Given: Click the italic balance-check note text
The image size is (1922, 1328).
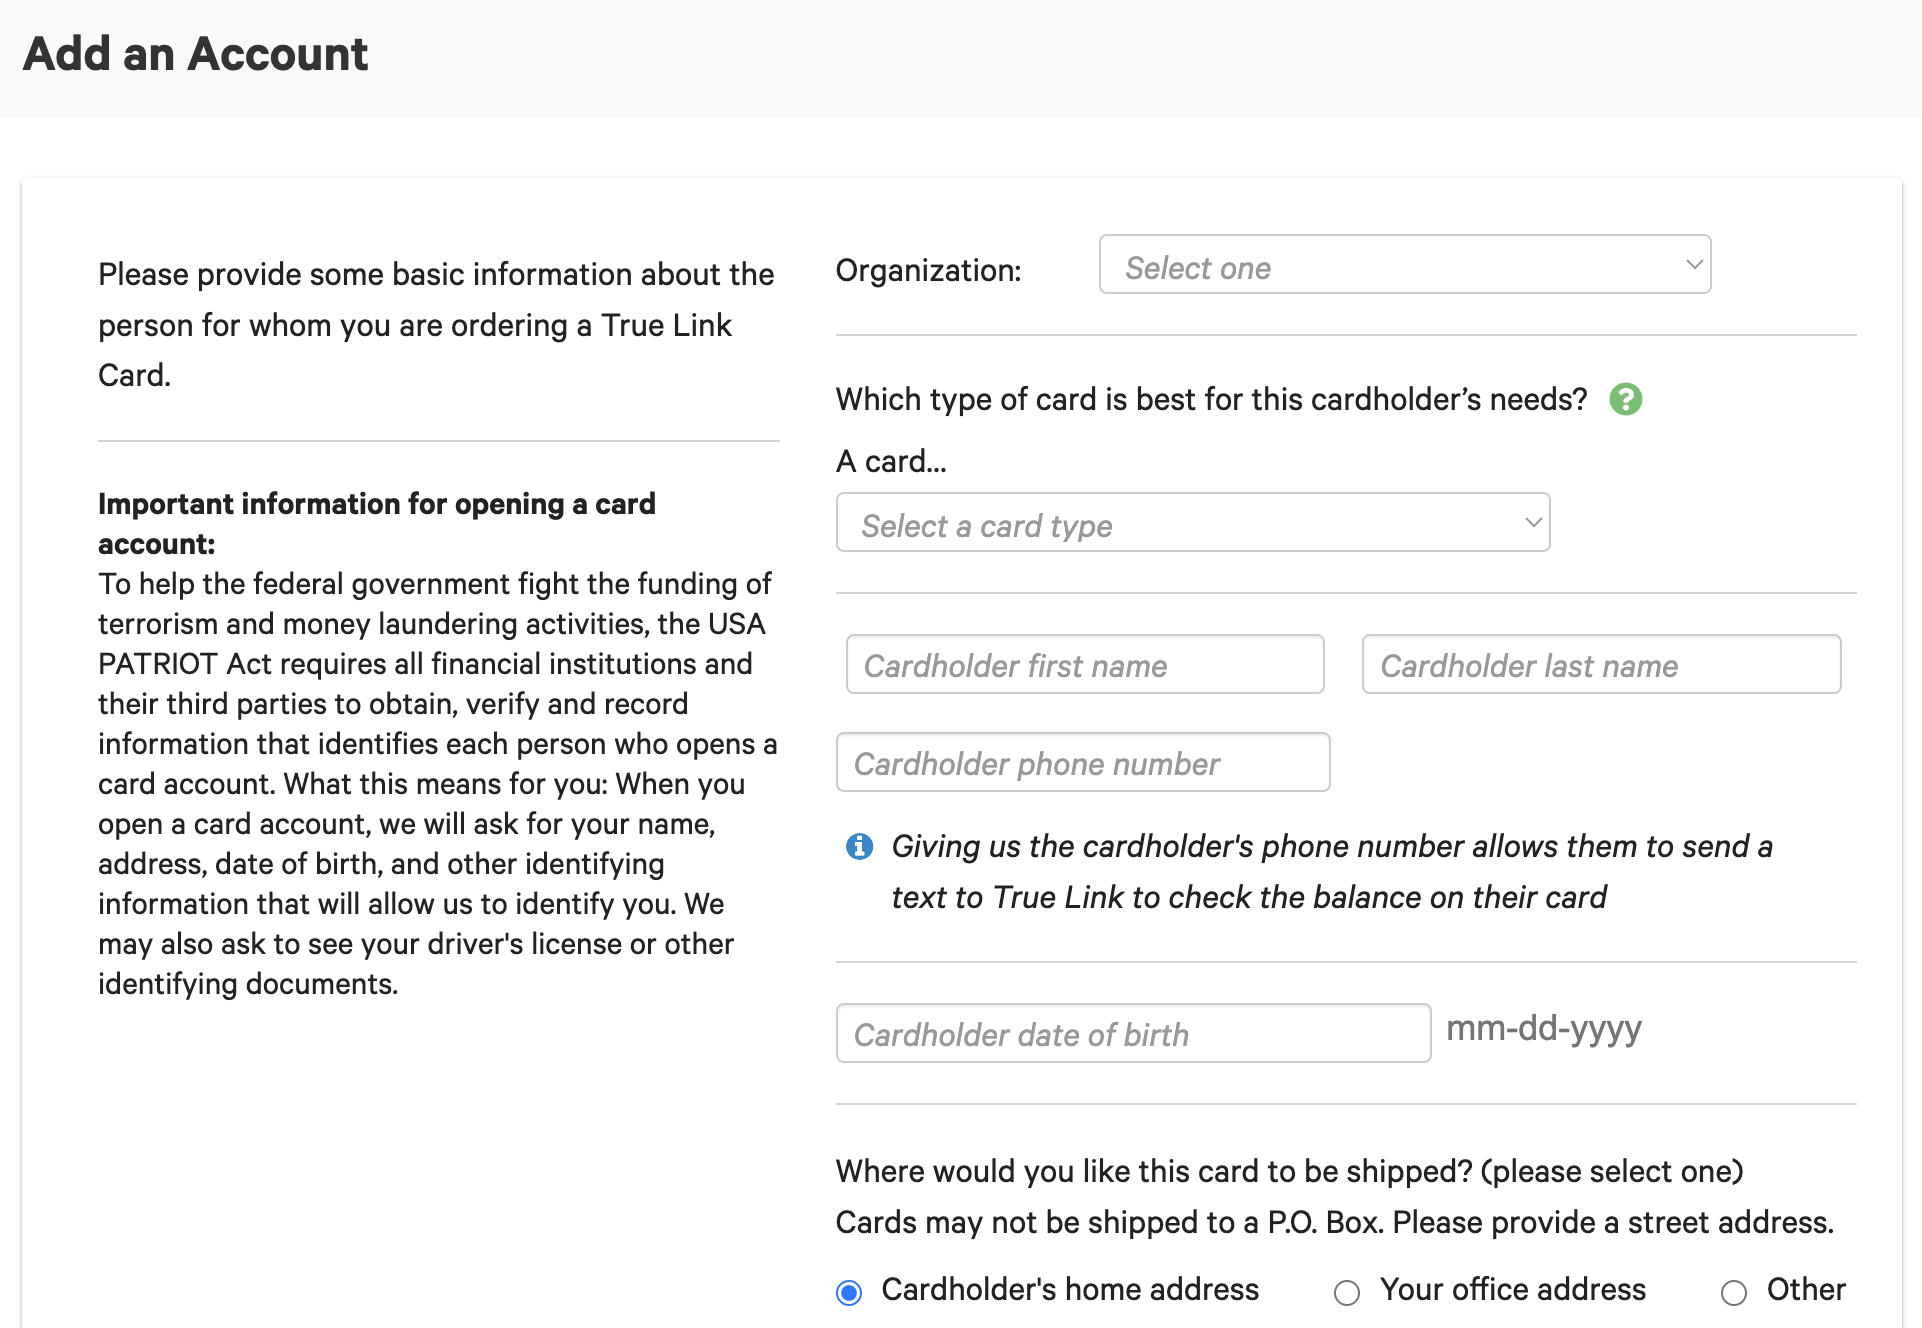Looking at the screenshot, I should coord(1330,871).
